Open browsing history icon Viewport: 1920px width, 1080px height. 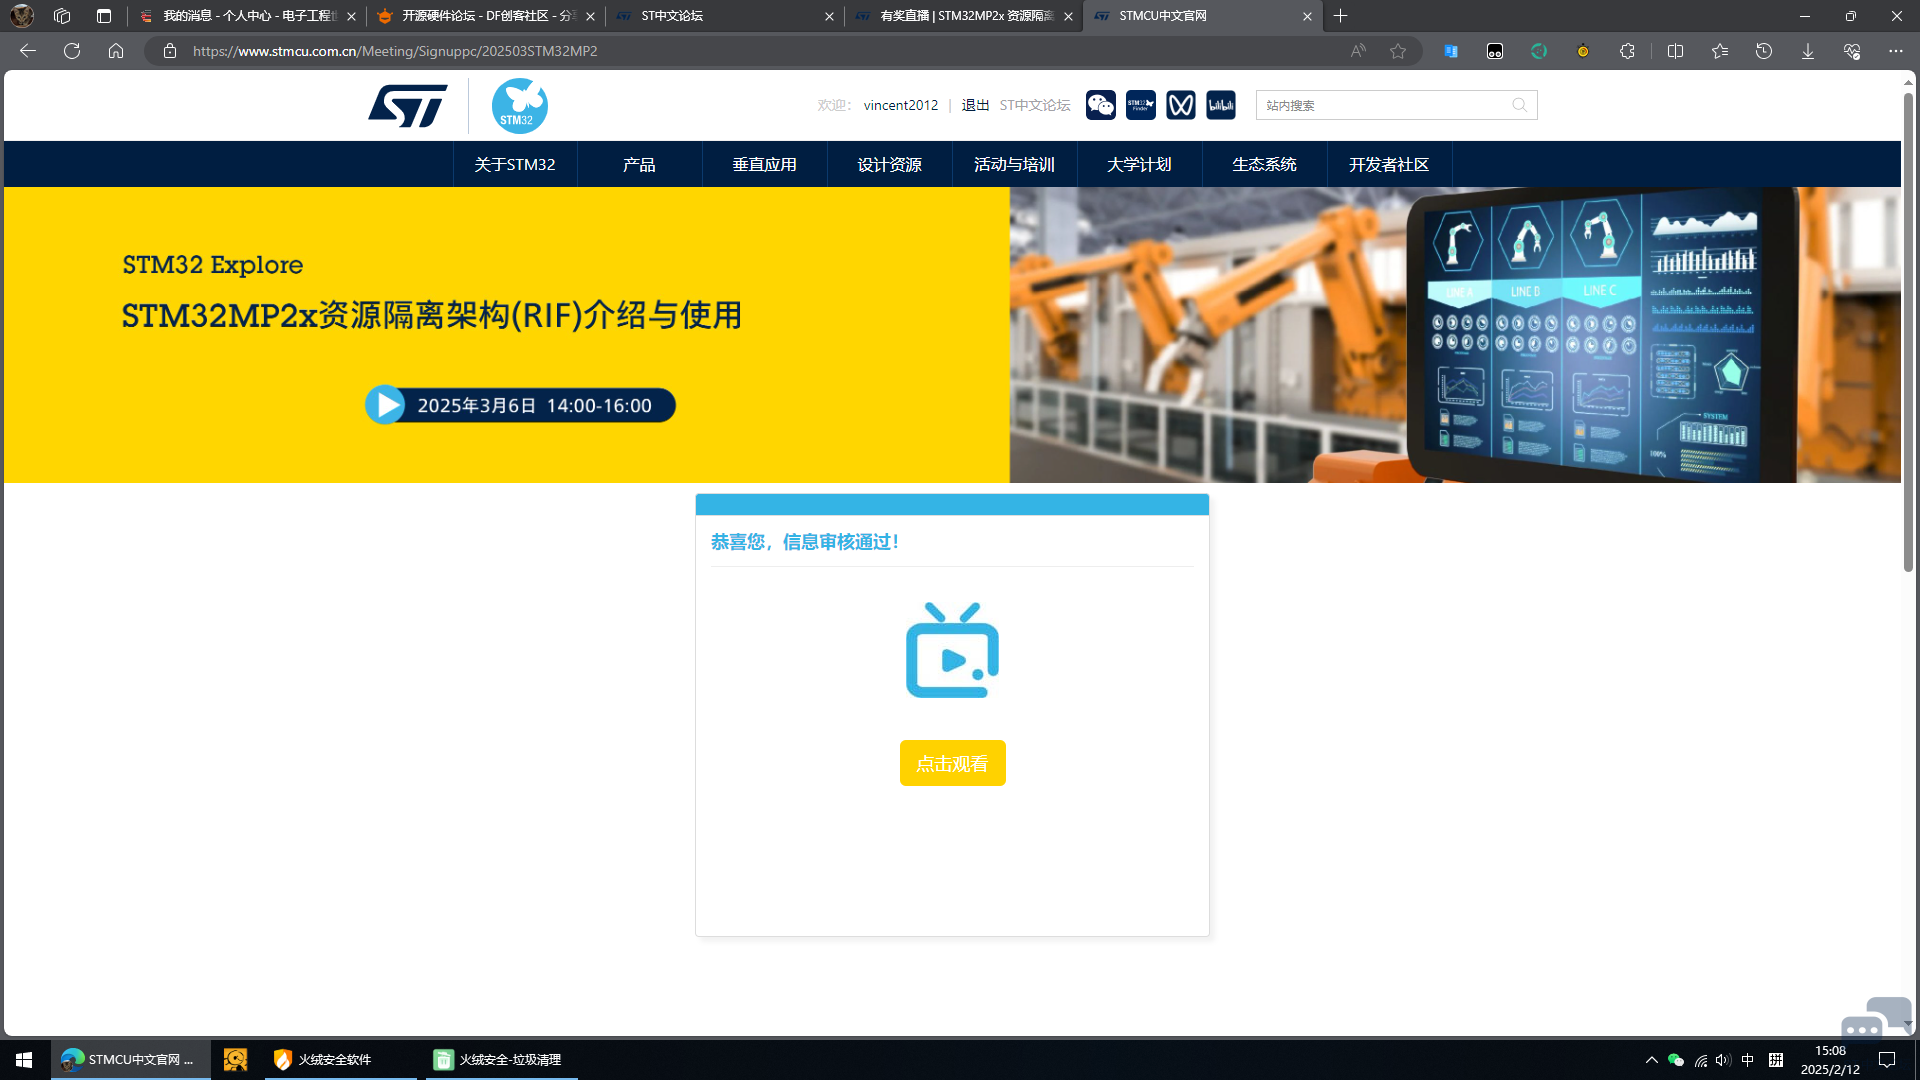(x=1764, y=51)
